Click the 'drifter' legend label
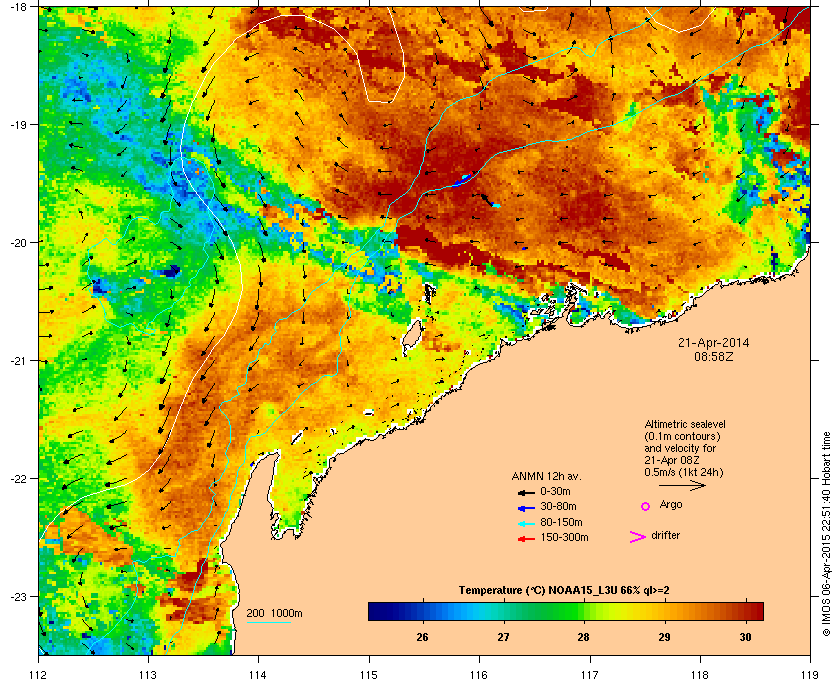Image resolution: width=840 pixels, height=680 pixels. [x=665, y=535]
